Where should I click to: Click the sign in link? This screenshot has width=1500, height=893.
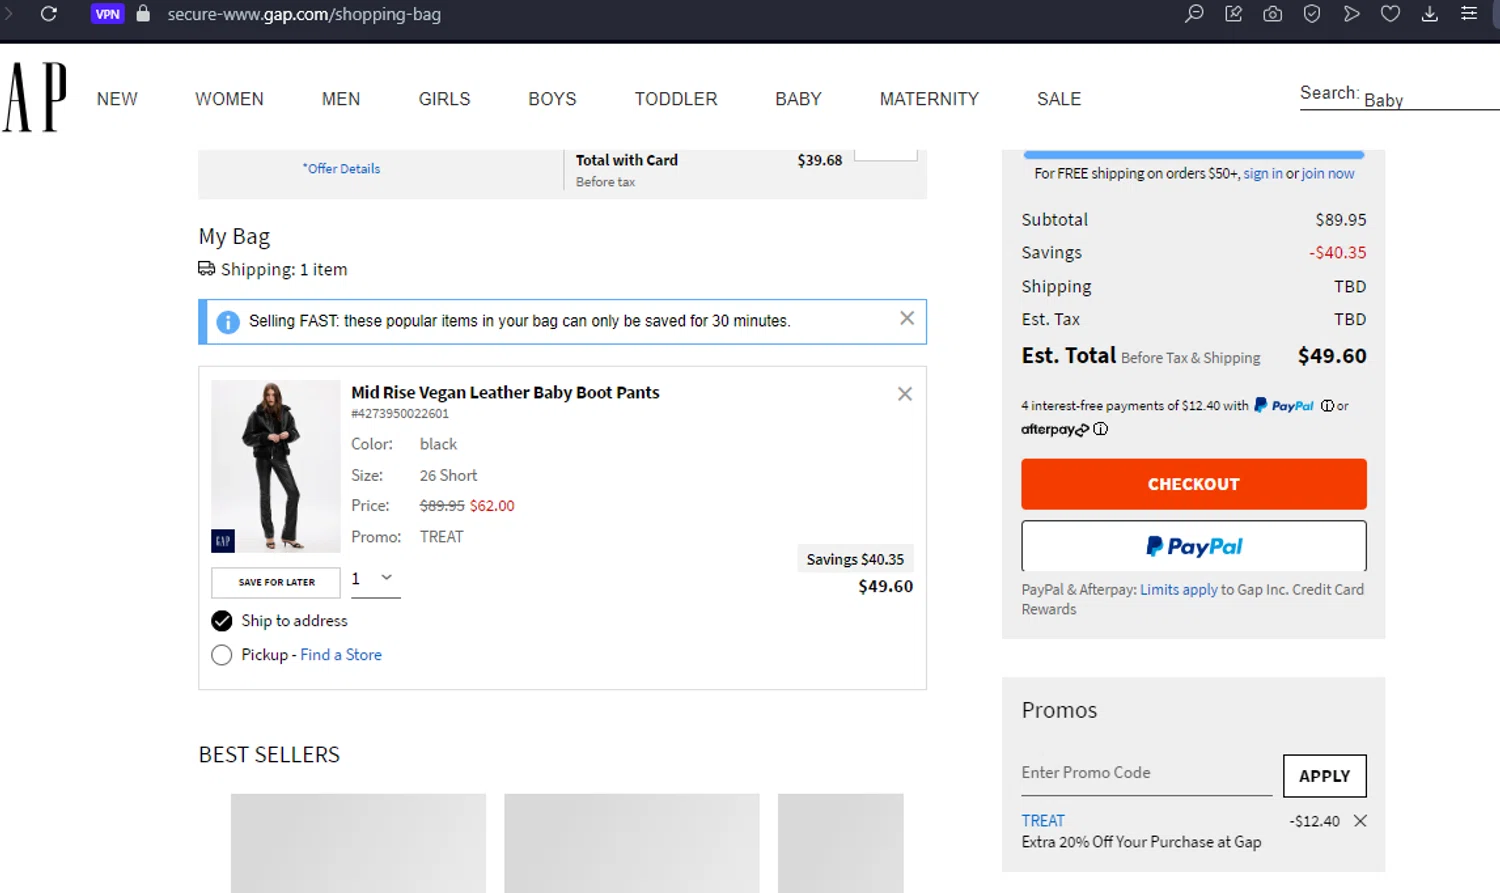click(1263, 174)
